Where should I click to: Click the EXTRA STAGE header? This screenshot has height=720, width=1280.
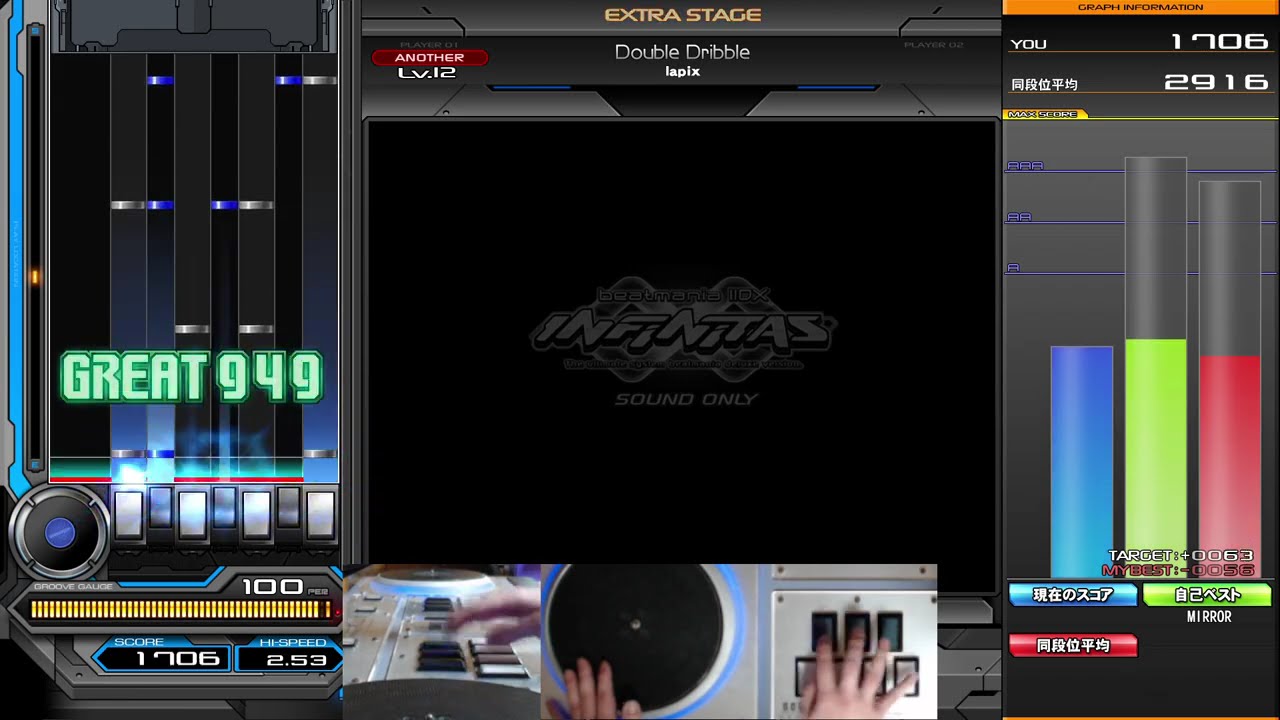pyautogui.click(x=683, y=15)
